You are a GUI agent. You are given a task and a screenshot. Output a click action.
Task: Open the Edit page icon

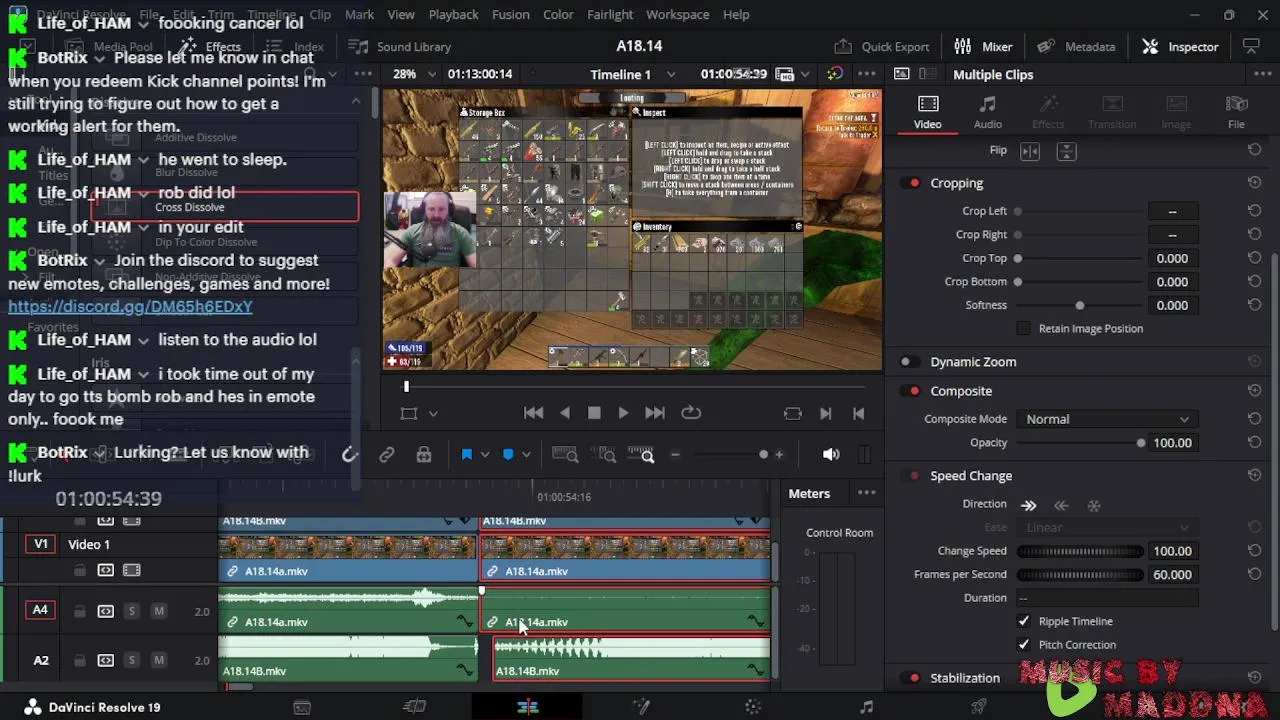[528, 707]
